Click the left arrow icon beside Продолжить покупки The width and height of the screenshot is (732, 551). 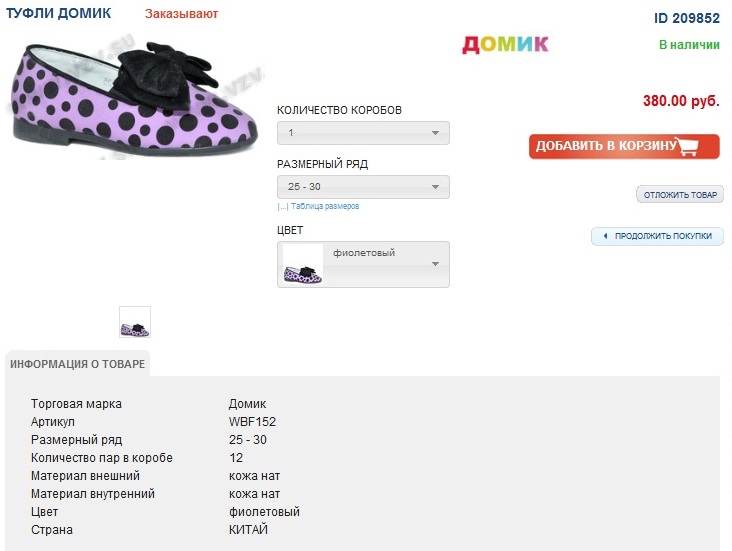click(x=605, y=237)
